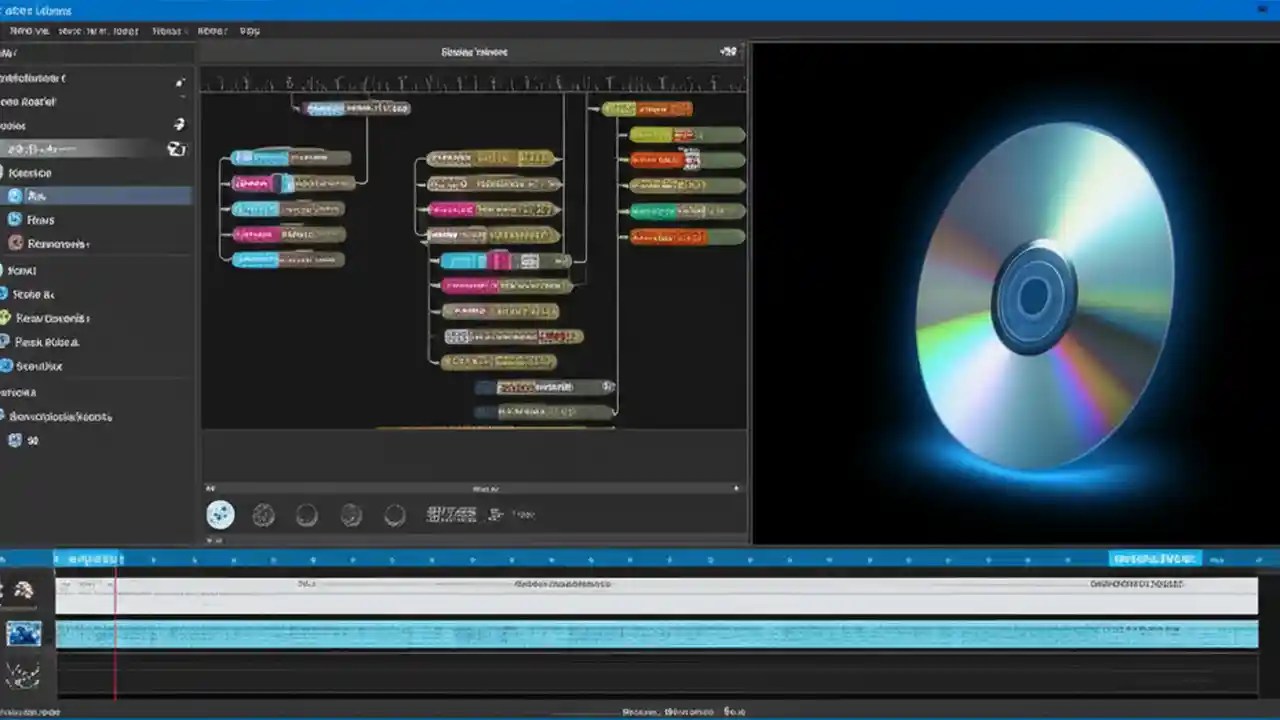Open the Help menu at the far right of the menu bar

248,31
